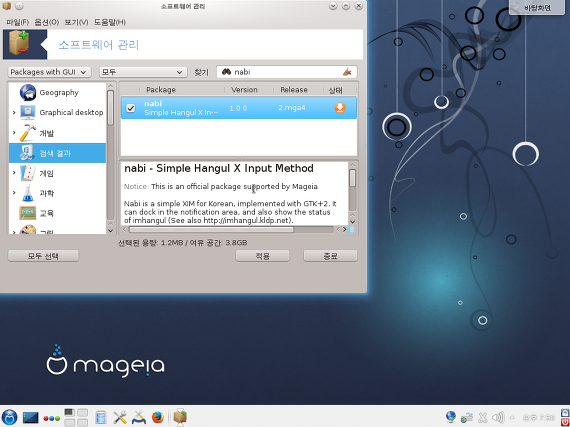Open the activities three-dots icon
Image resolution: width=570 pixels, height=427 pixels.
52,418
